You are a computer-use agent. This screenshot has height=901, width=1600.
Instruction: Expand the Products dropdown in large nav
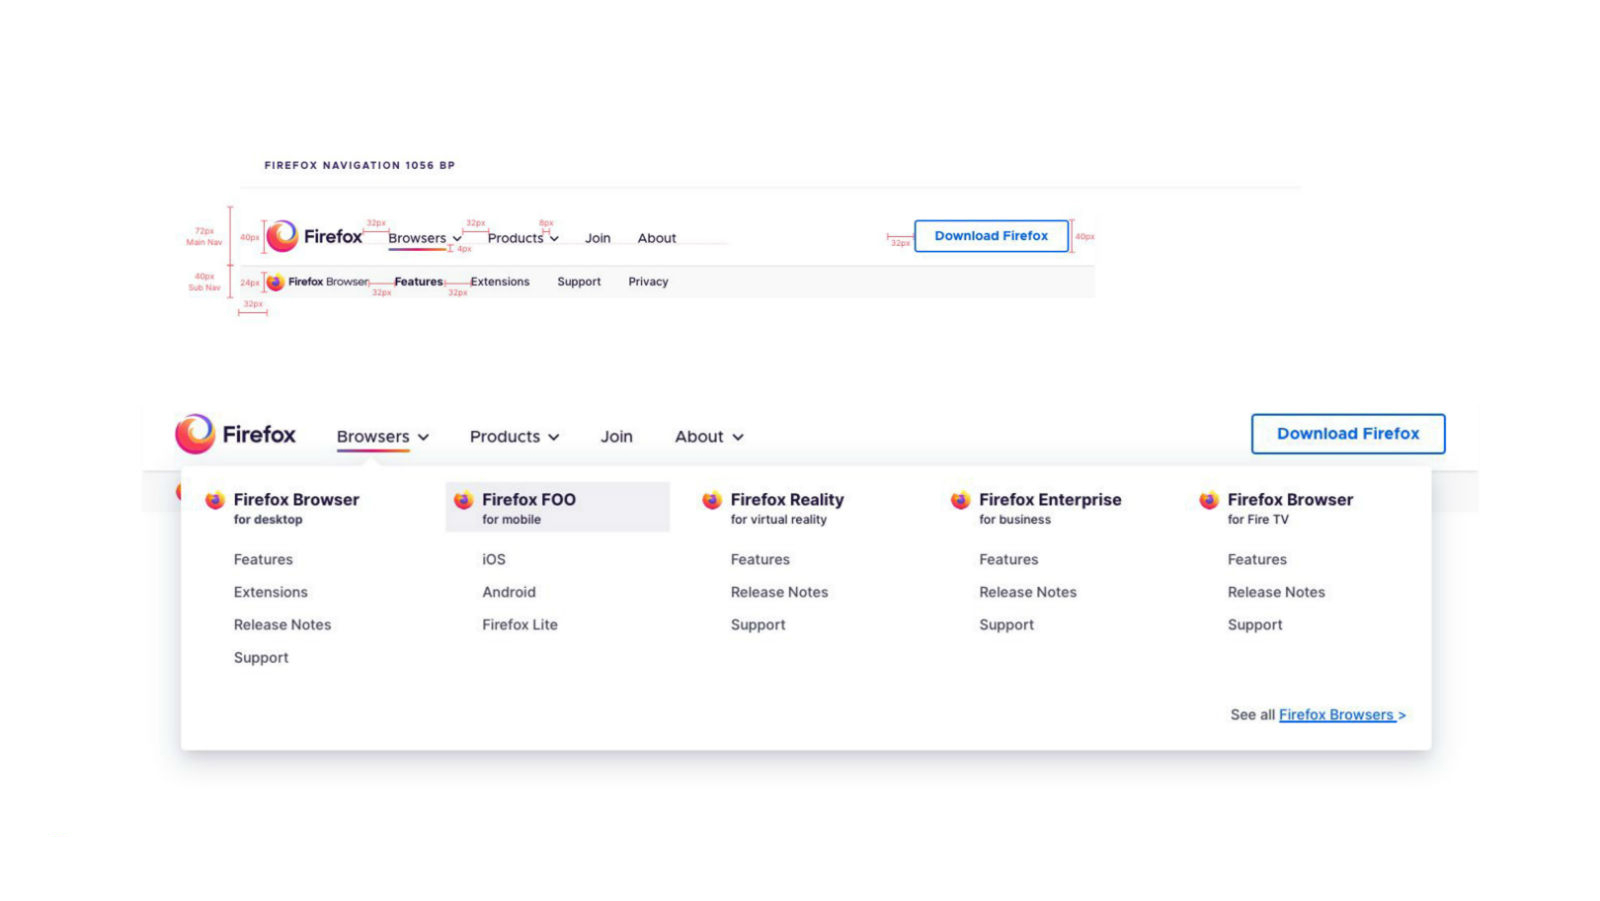514,437
